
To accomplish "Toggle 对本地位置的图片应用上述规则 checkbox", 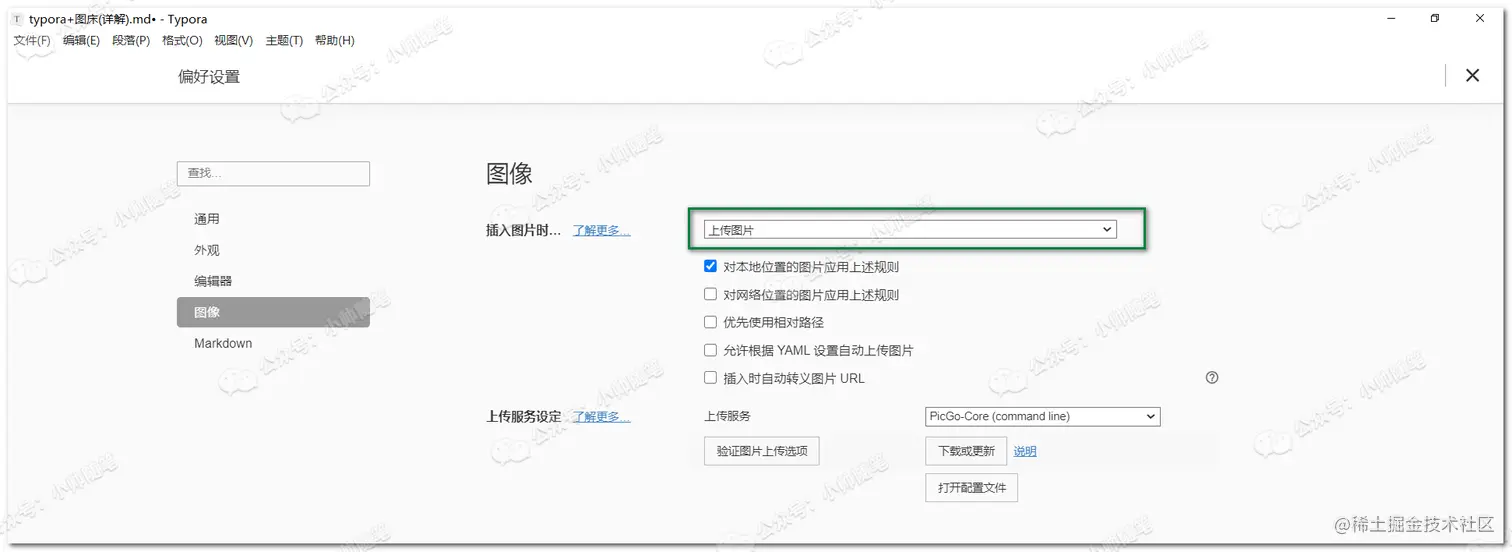I will click(710, 267).
